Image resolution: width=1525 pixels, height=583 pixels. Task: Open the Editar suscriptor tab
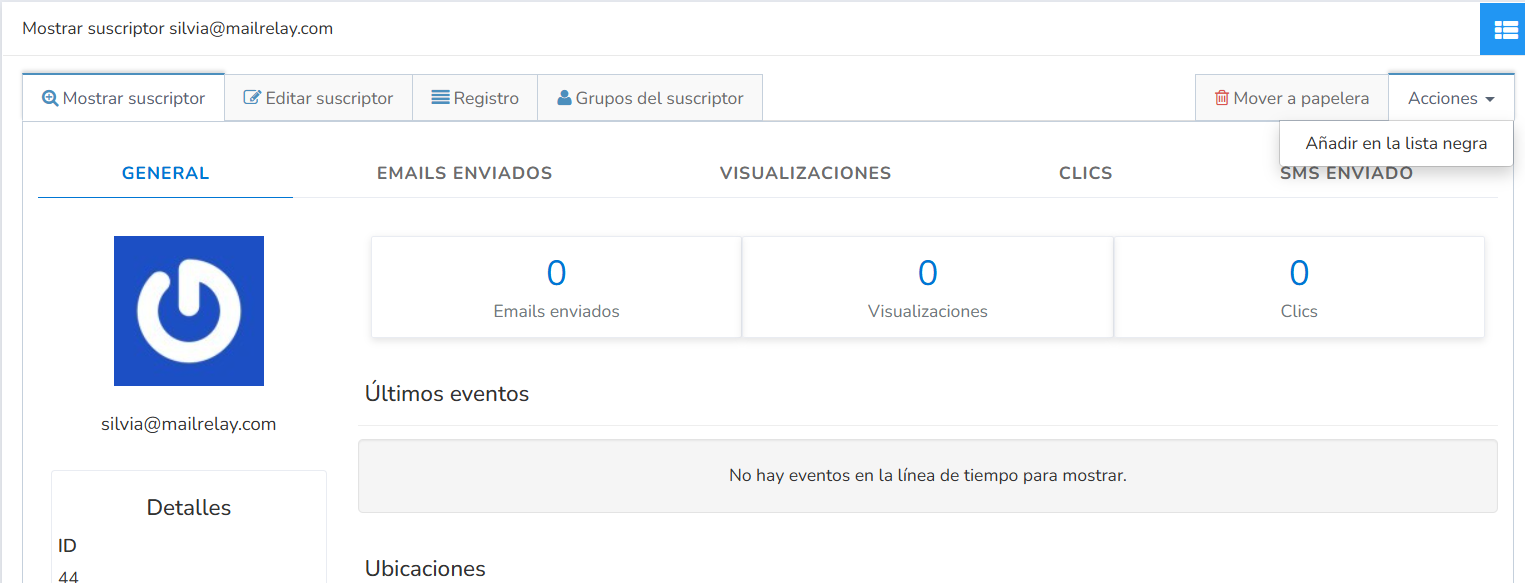(318, 98)
